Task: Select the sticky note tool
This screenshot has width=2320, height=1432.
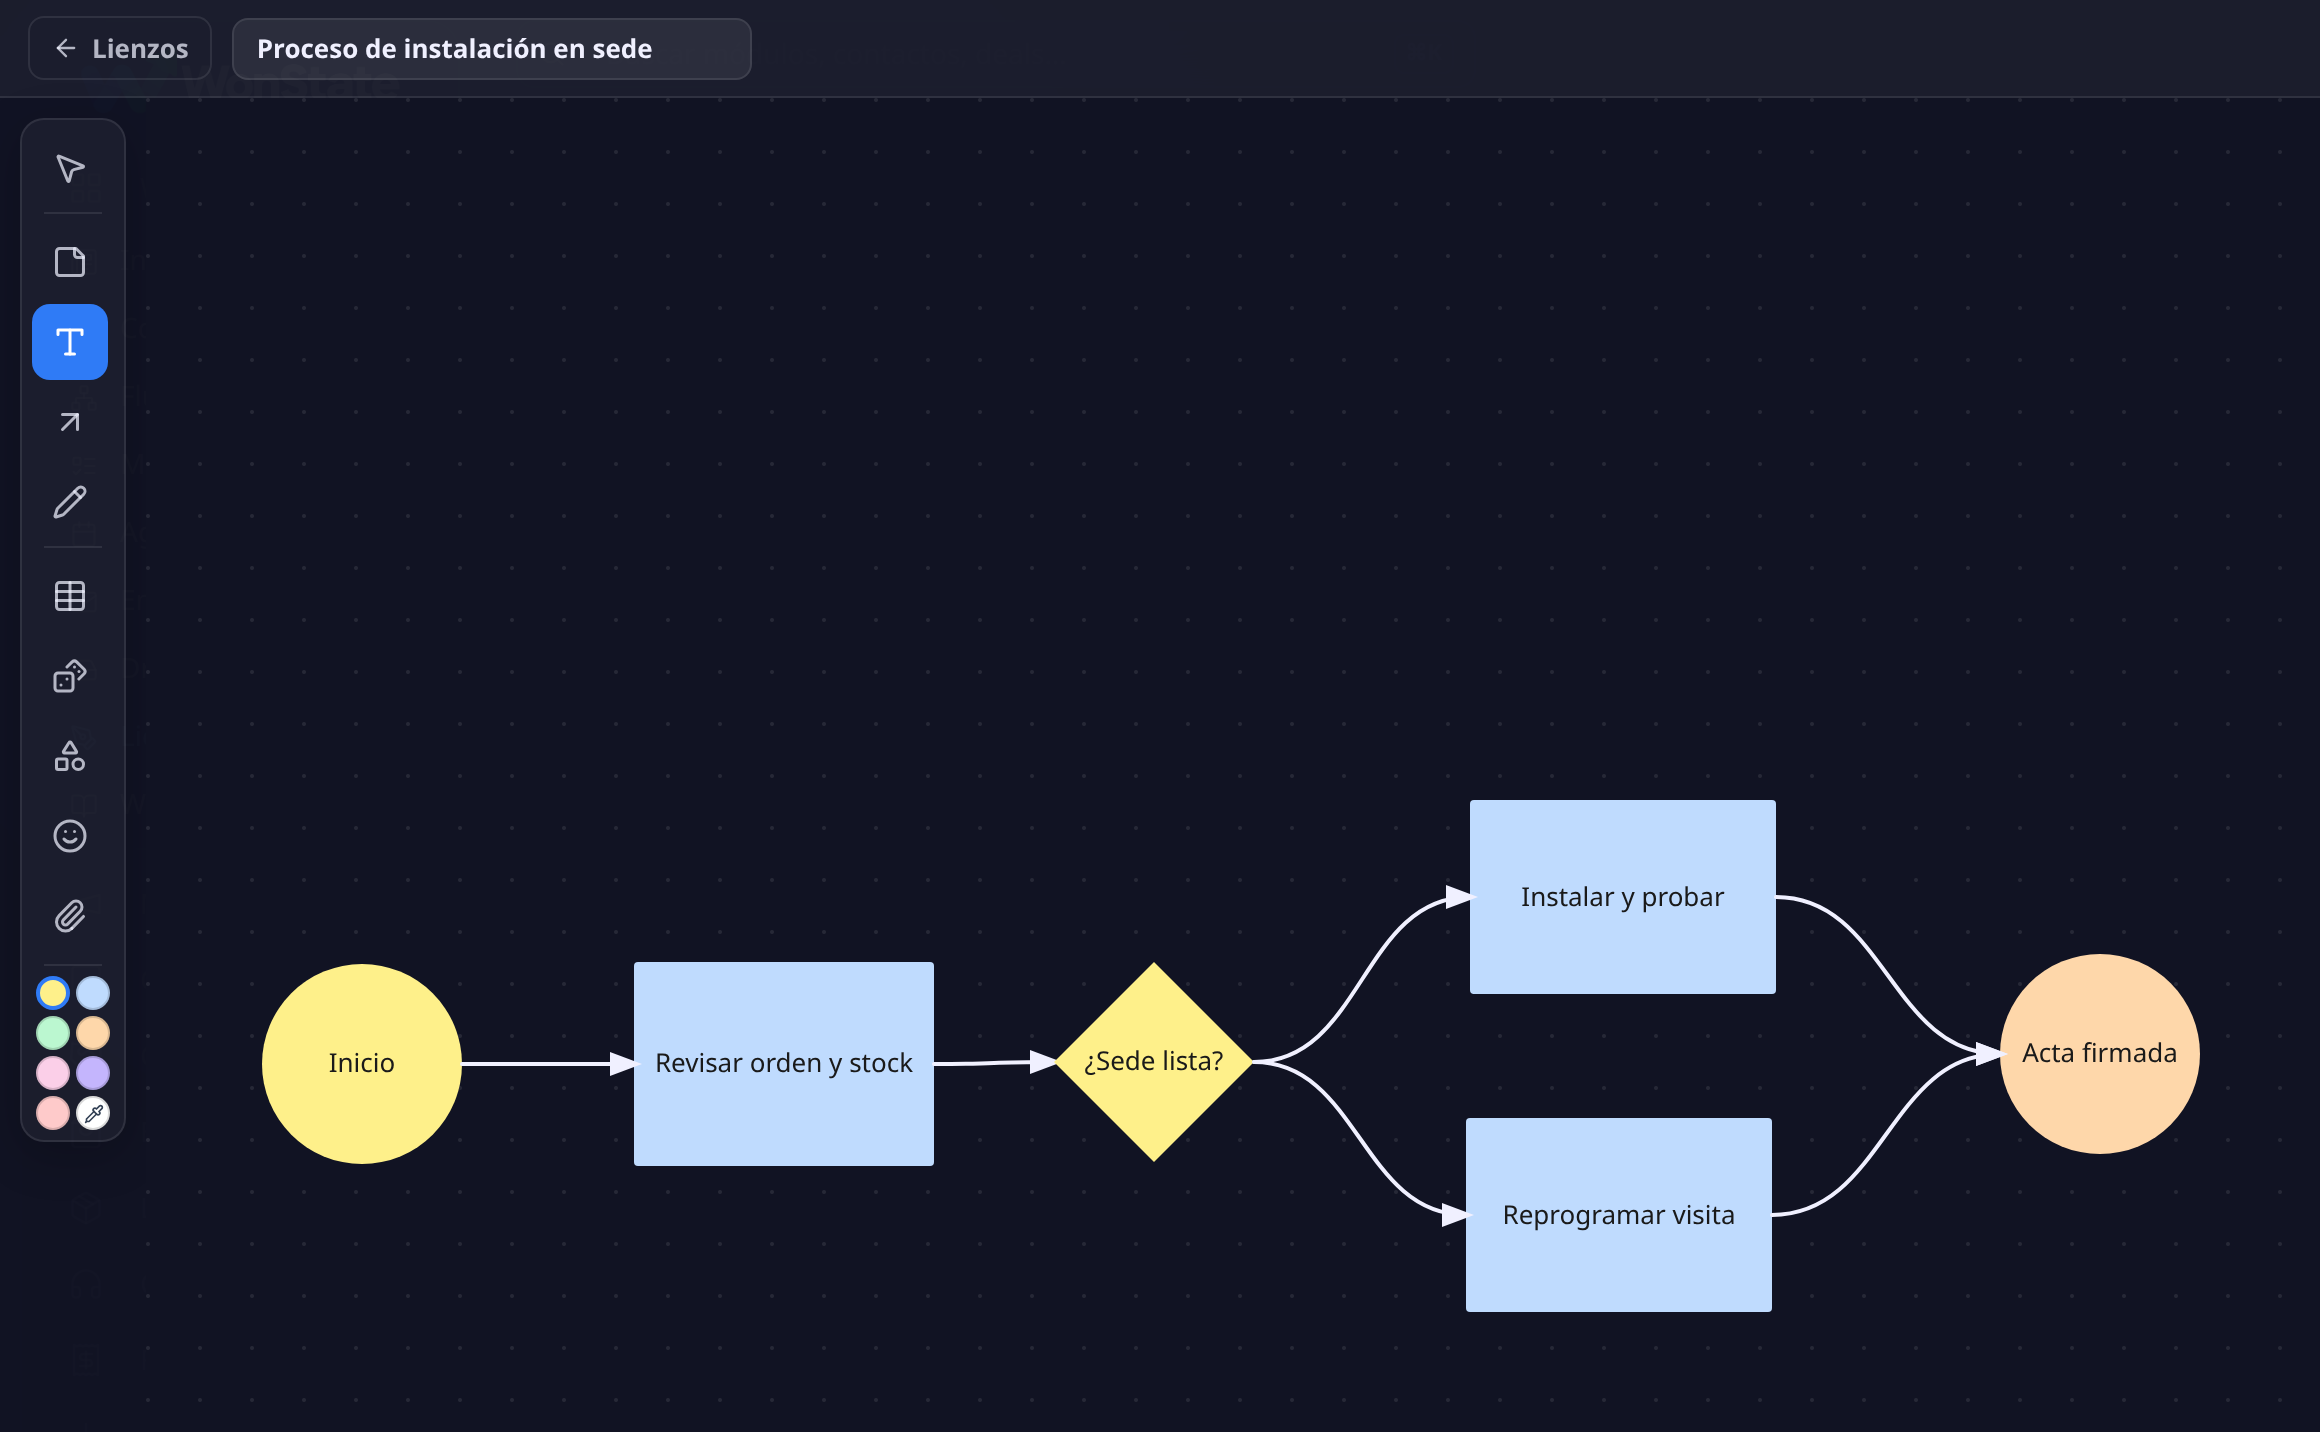Action: [70, 262]
